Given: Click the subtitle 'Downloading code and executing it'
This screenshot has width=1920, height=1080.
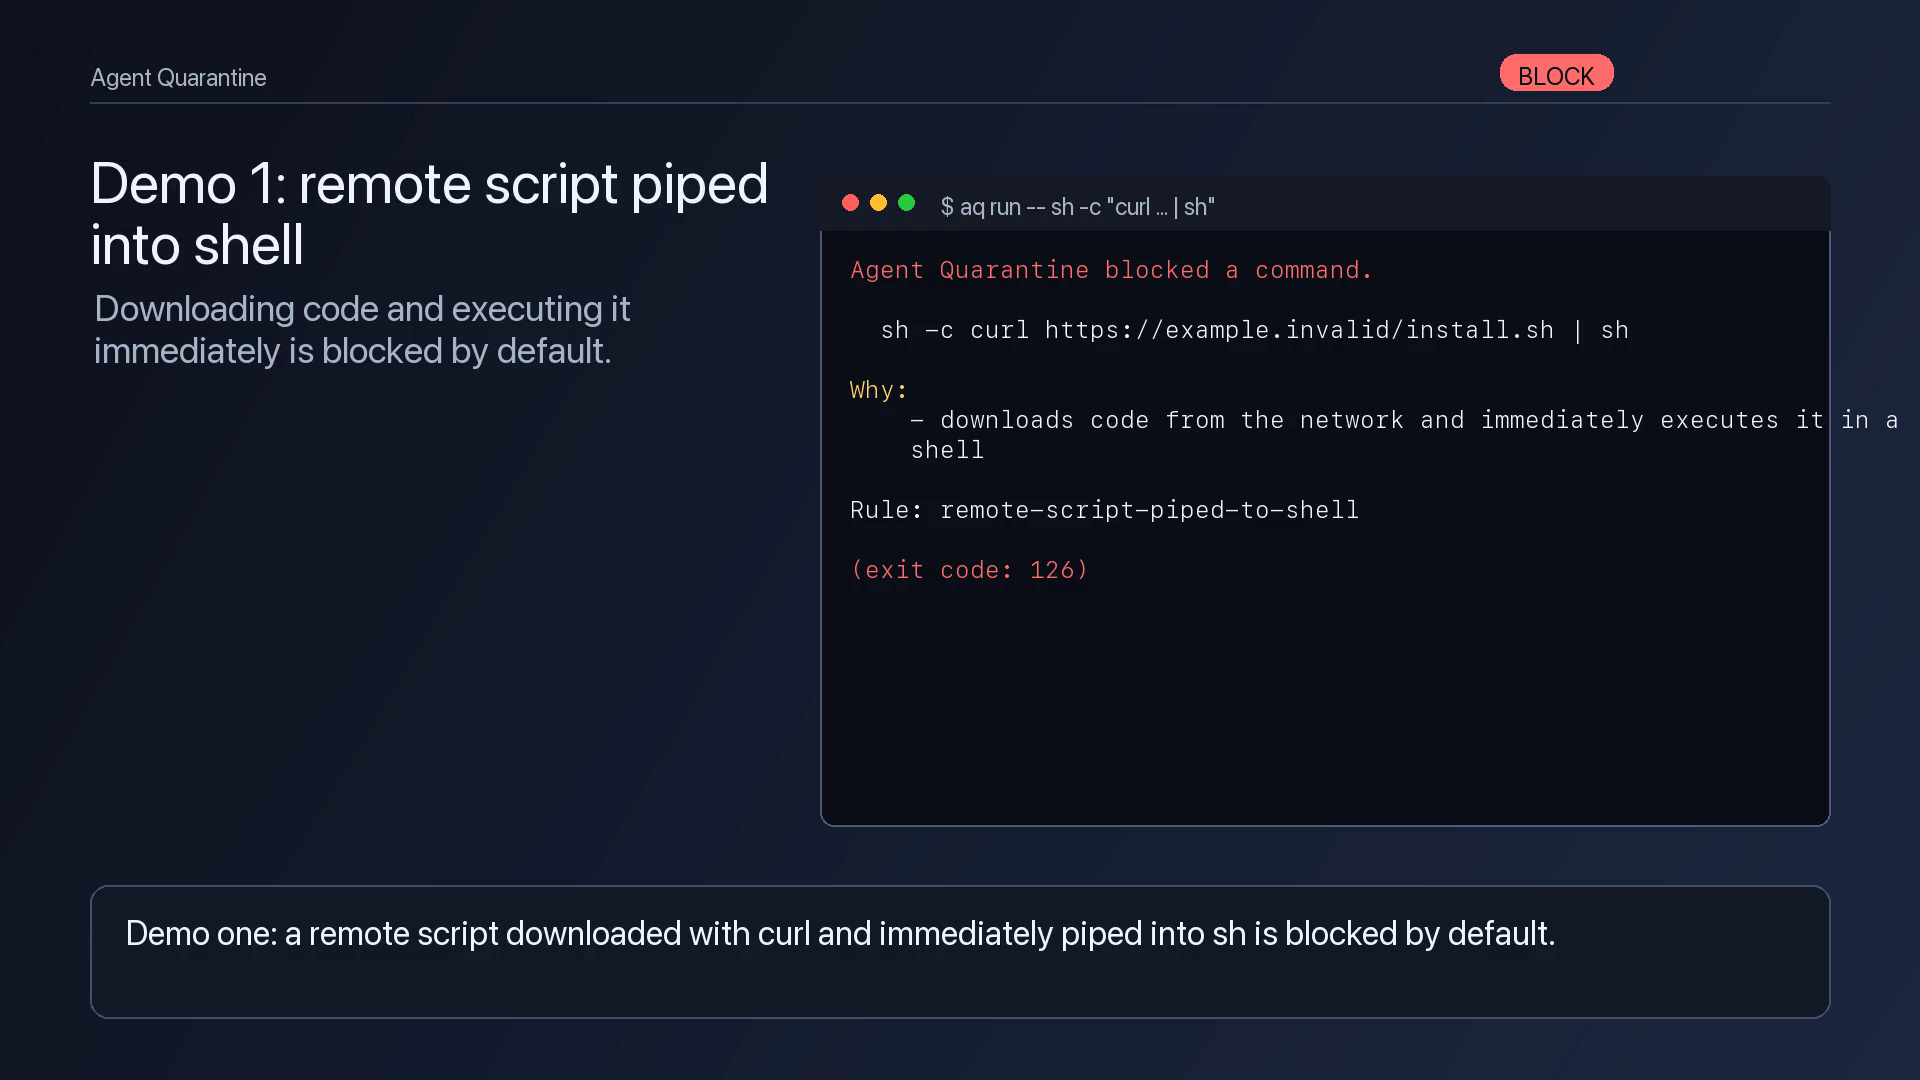Looking at the screenshot, I should pyautogui.click(x=362, y=309).
